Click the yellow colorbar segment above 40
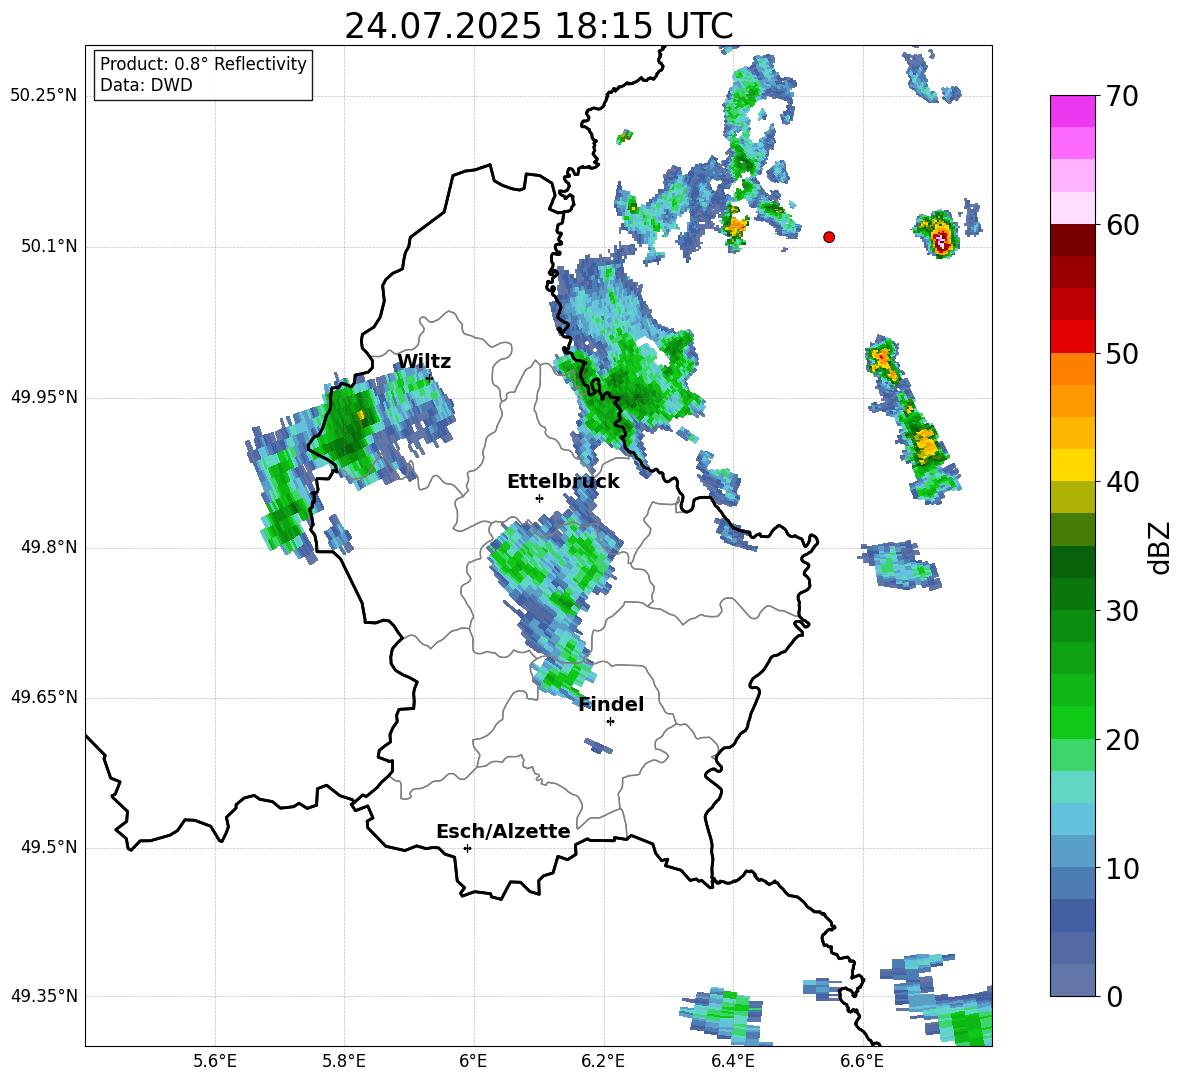The image size is (1184, 1081). click(1073, 465)
